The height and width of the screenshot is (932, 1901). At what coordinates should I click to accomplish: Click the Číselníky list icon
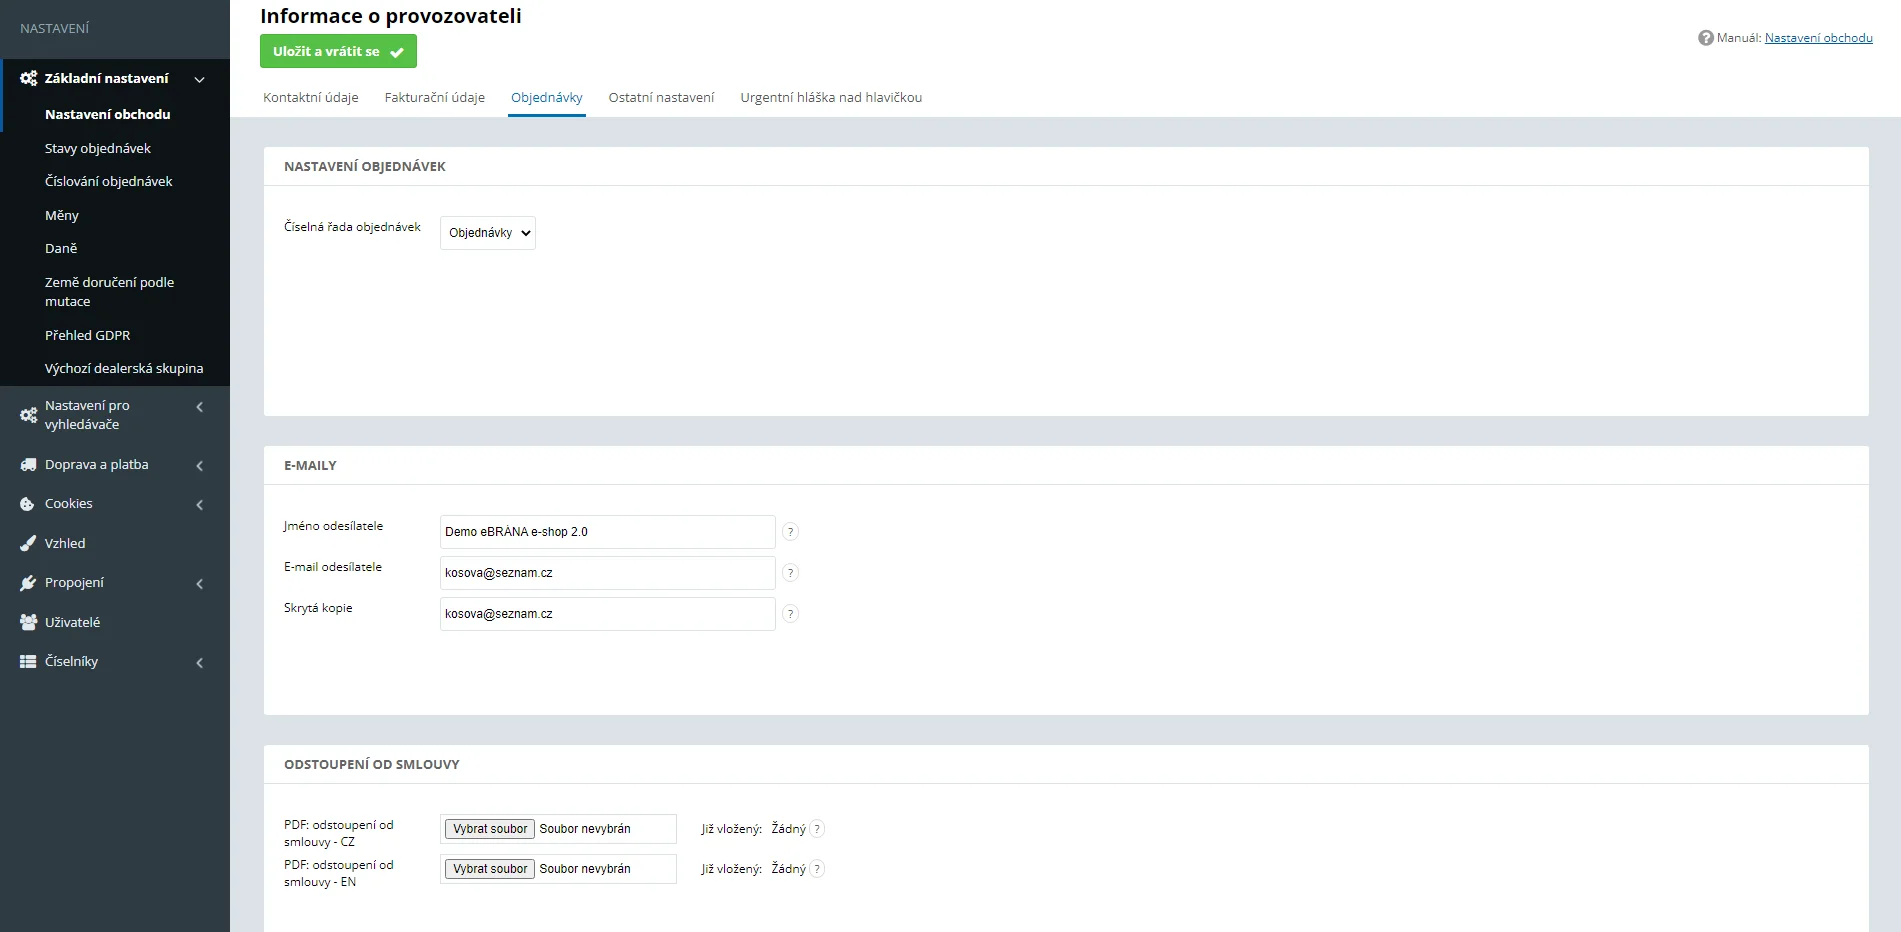28,662
